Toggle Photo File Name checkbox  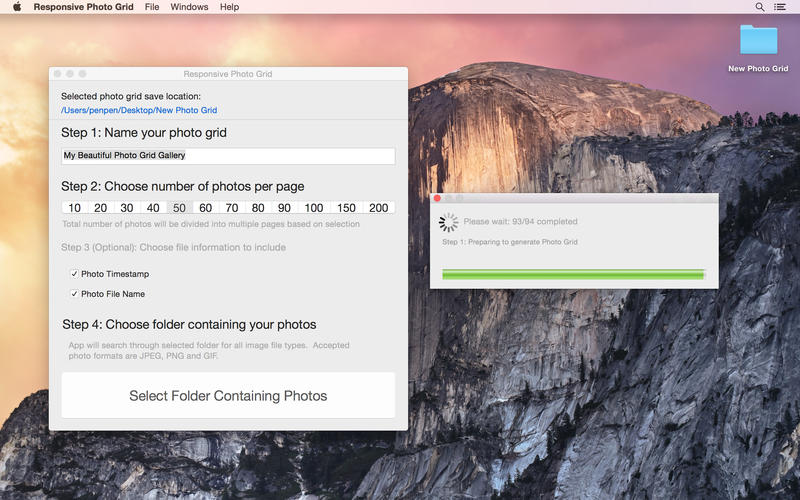[74, 294]
